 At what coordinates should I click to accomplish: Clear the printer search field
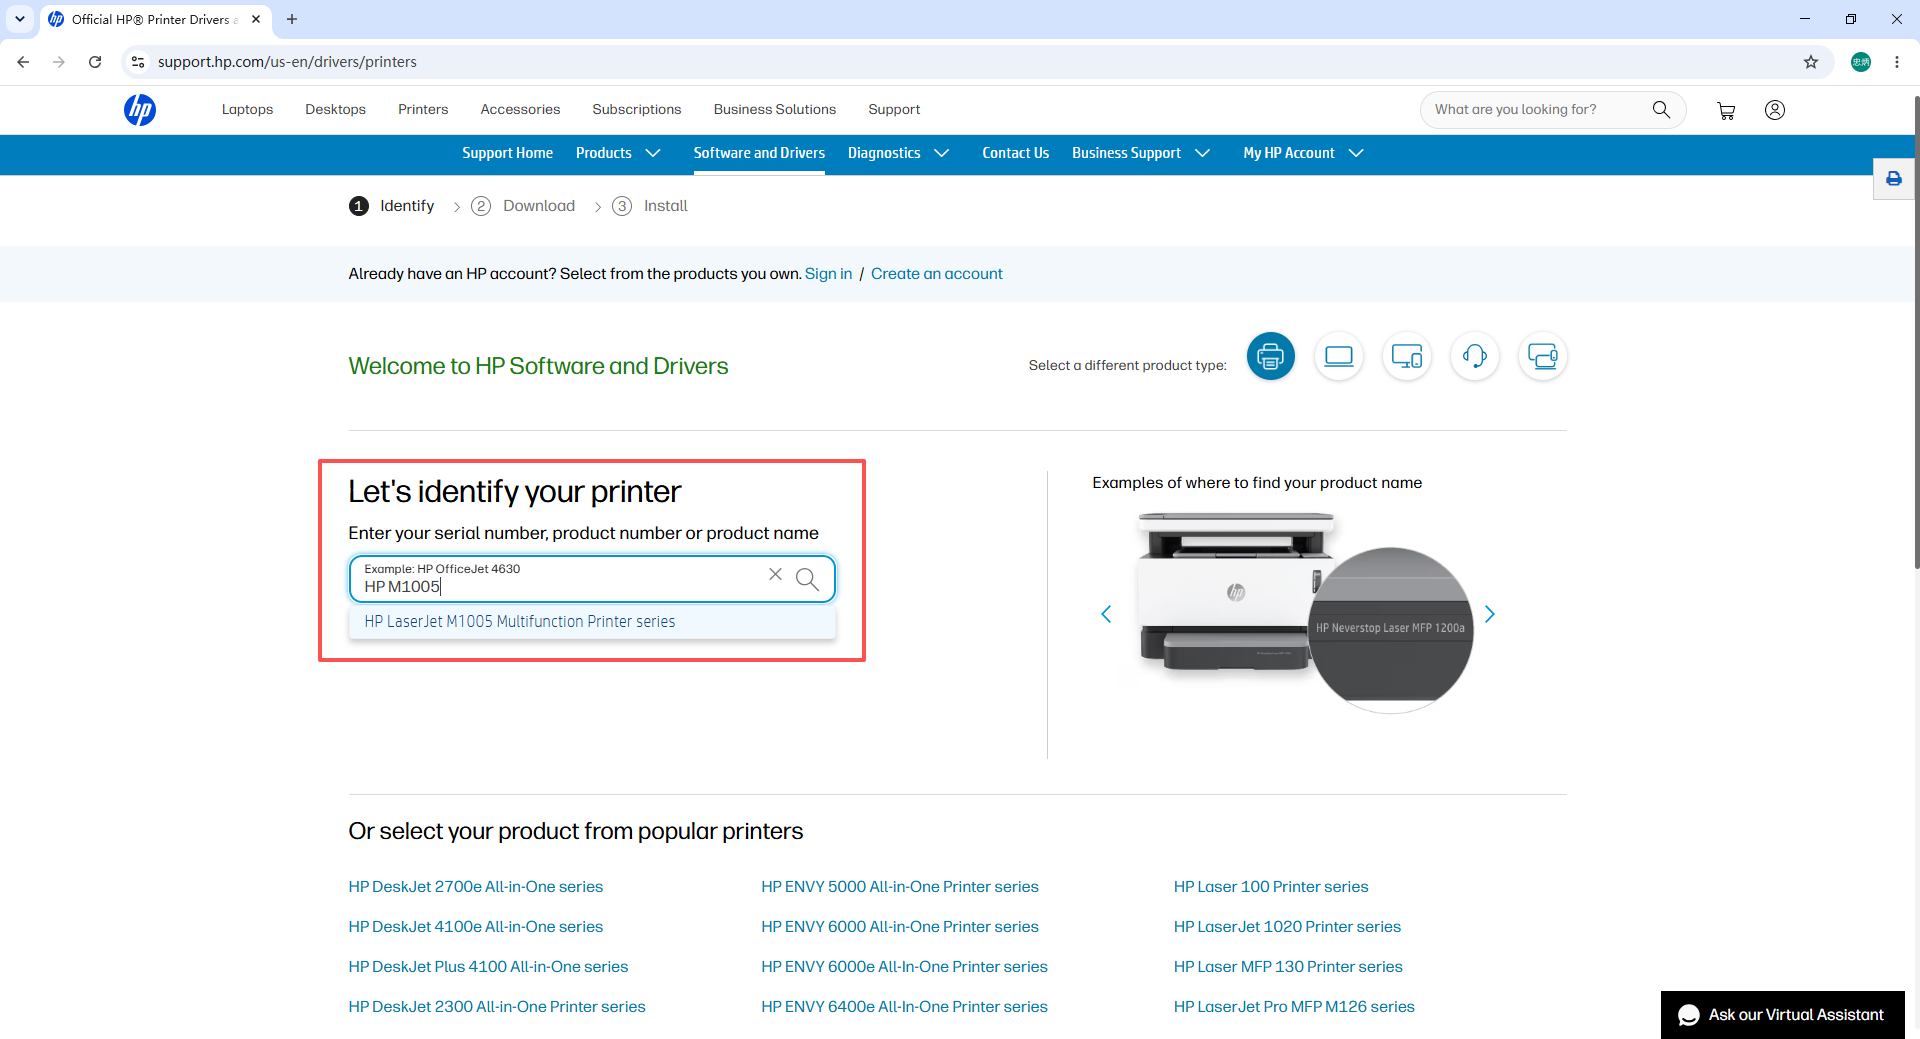click(x=775, y=574)
